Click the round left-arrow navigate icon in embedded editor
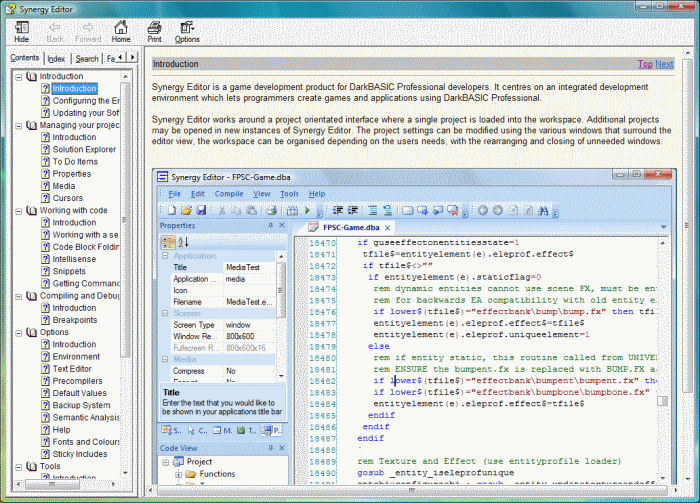 click(x=483, y=210)
